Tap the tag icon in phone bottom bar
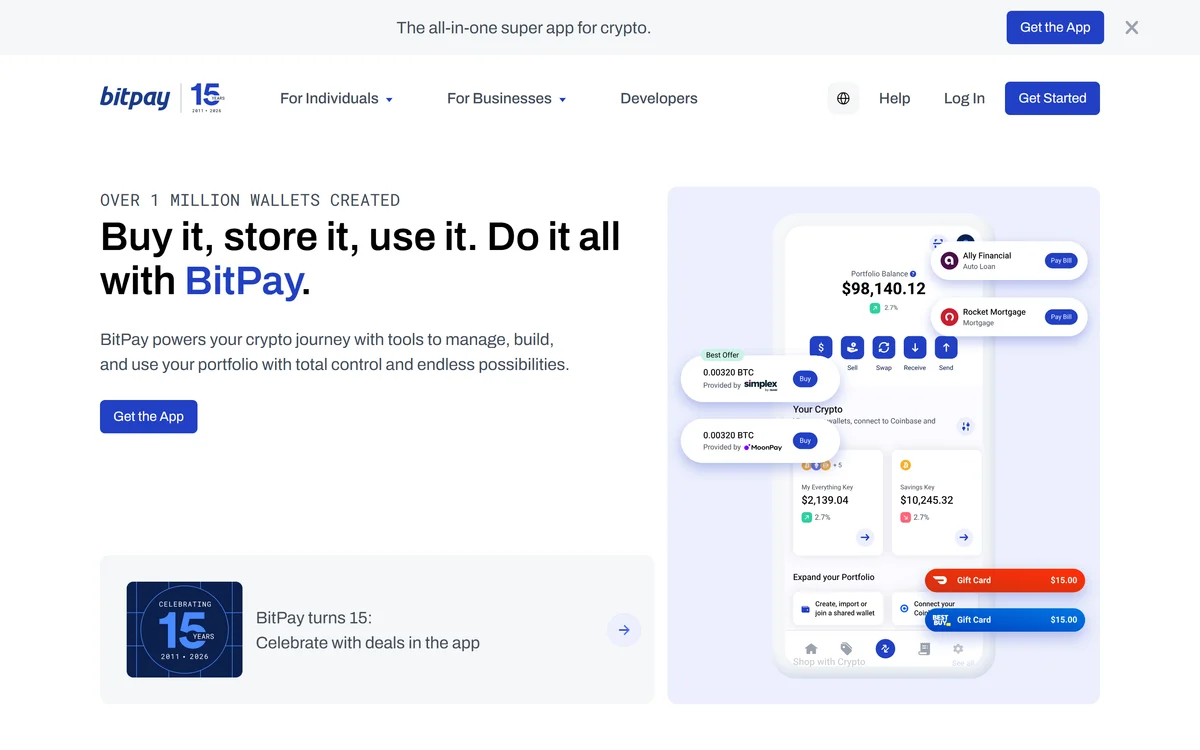1200x750 pixels. (846, 649)
